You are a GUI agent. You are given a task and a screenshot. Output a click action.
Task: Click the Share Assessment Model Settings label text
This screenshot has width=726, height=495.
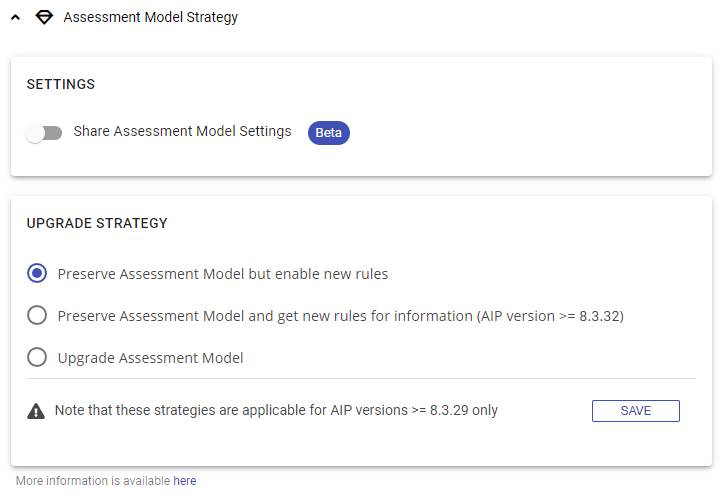pos(182,131)
